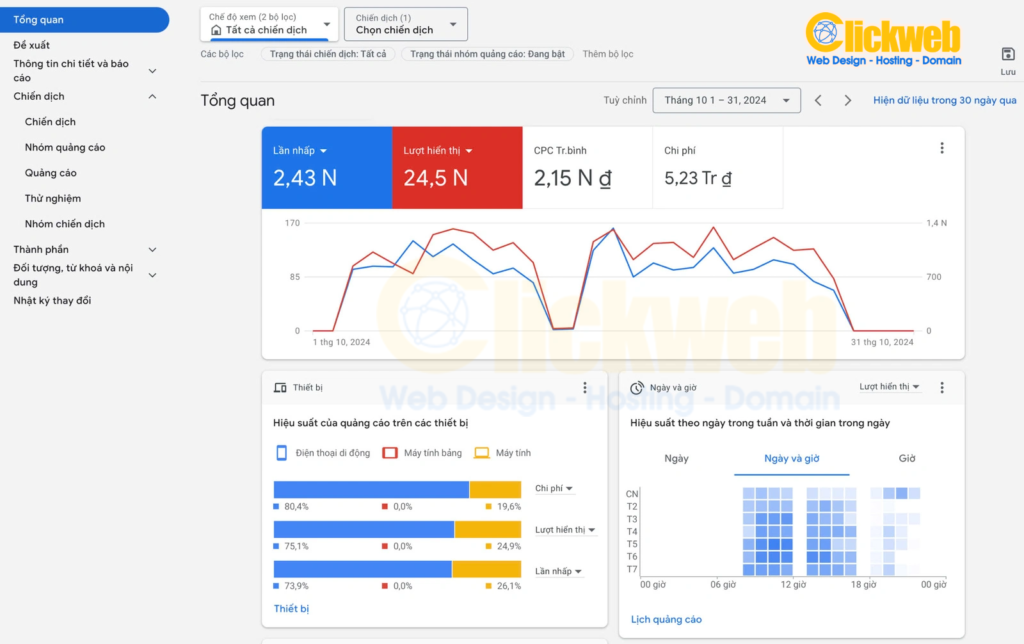Click the tablet device legend icon
Screen dimensions: 1024x644
click(390, 453)
